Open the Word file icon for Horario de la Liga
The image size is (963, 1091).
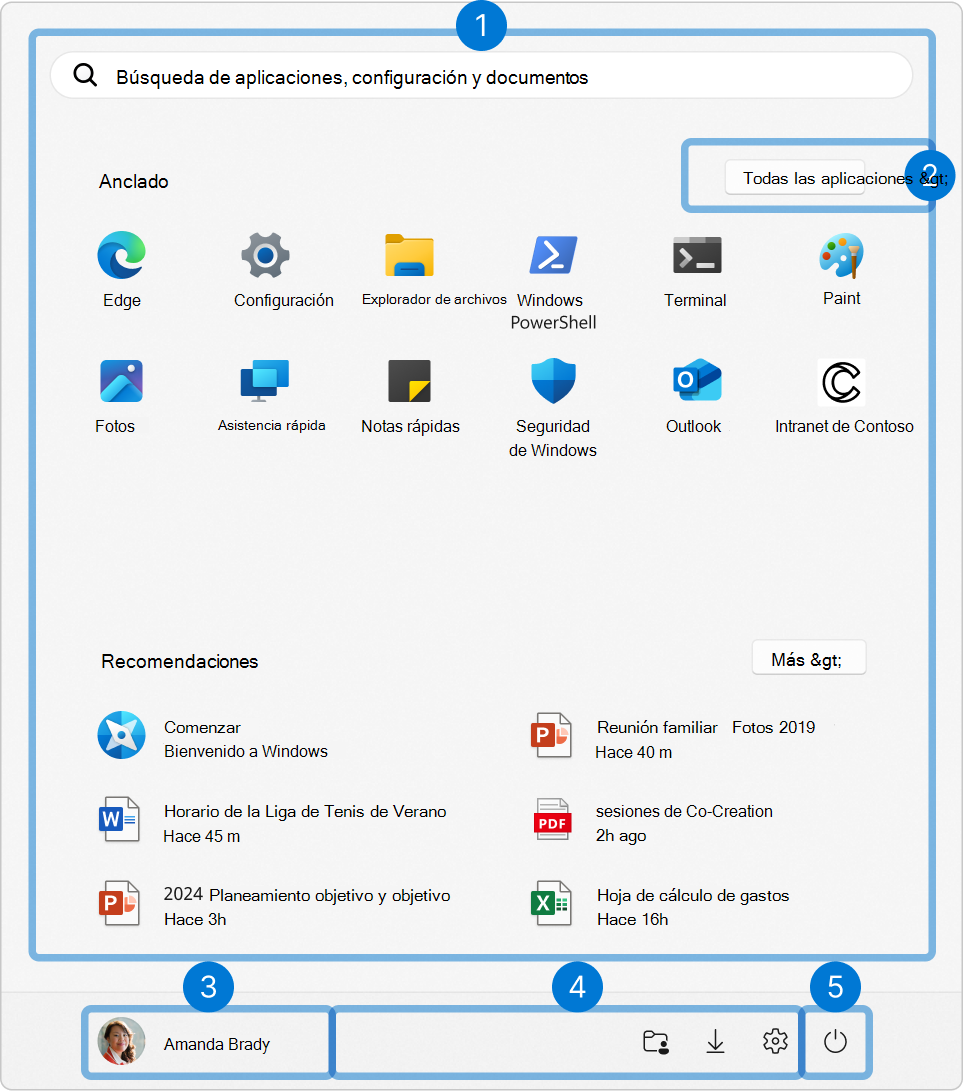click(119, 819)
